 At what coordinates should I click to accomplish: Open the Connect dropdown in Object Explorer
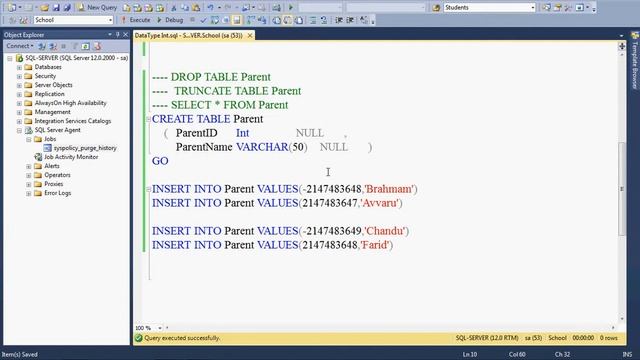click(x=20, y=46)
